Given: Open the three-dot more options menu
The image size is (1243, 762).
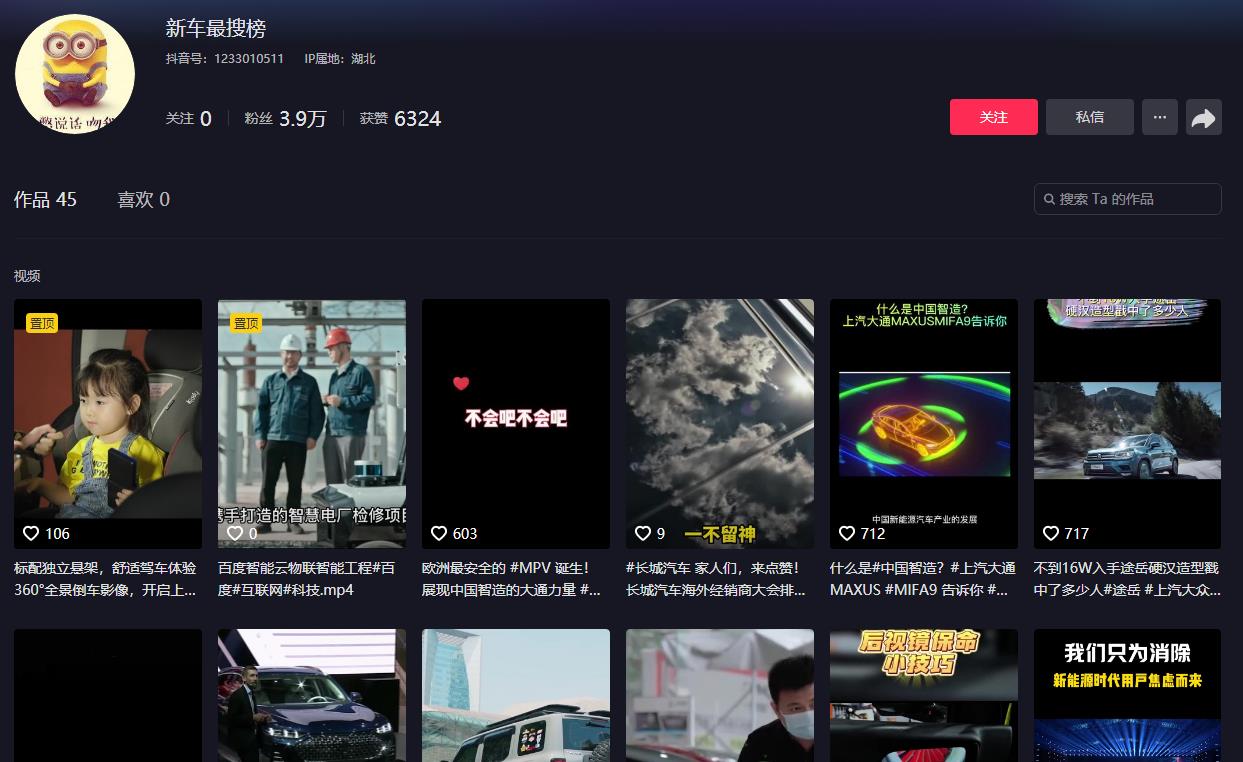Looking at the screenshot, I should (1159, 117).
